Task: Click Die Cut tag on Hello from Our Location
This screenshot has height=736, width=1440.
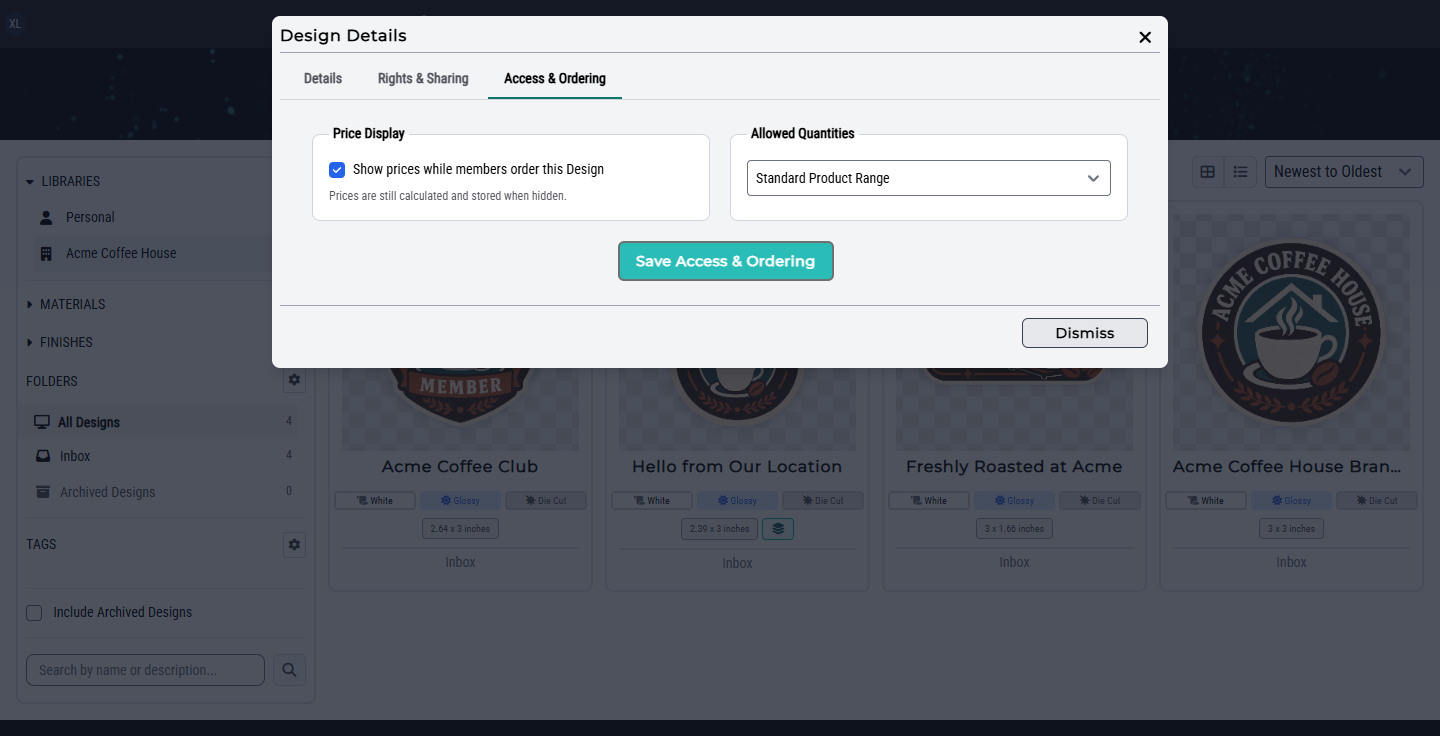Action: click(x=823, y=501)
